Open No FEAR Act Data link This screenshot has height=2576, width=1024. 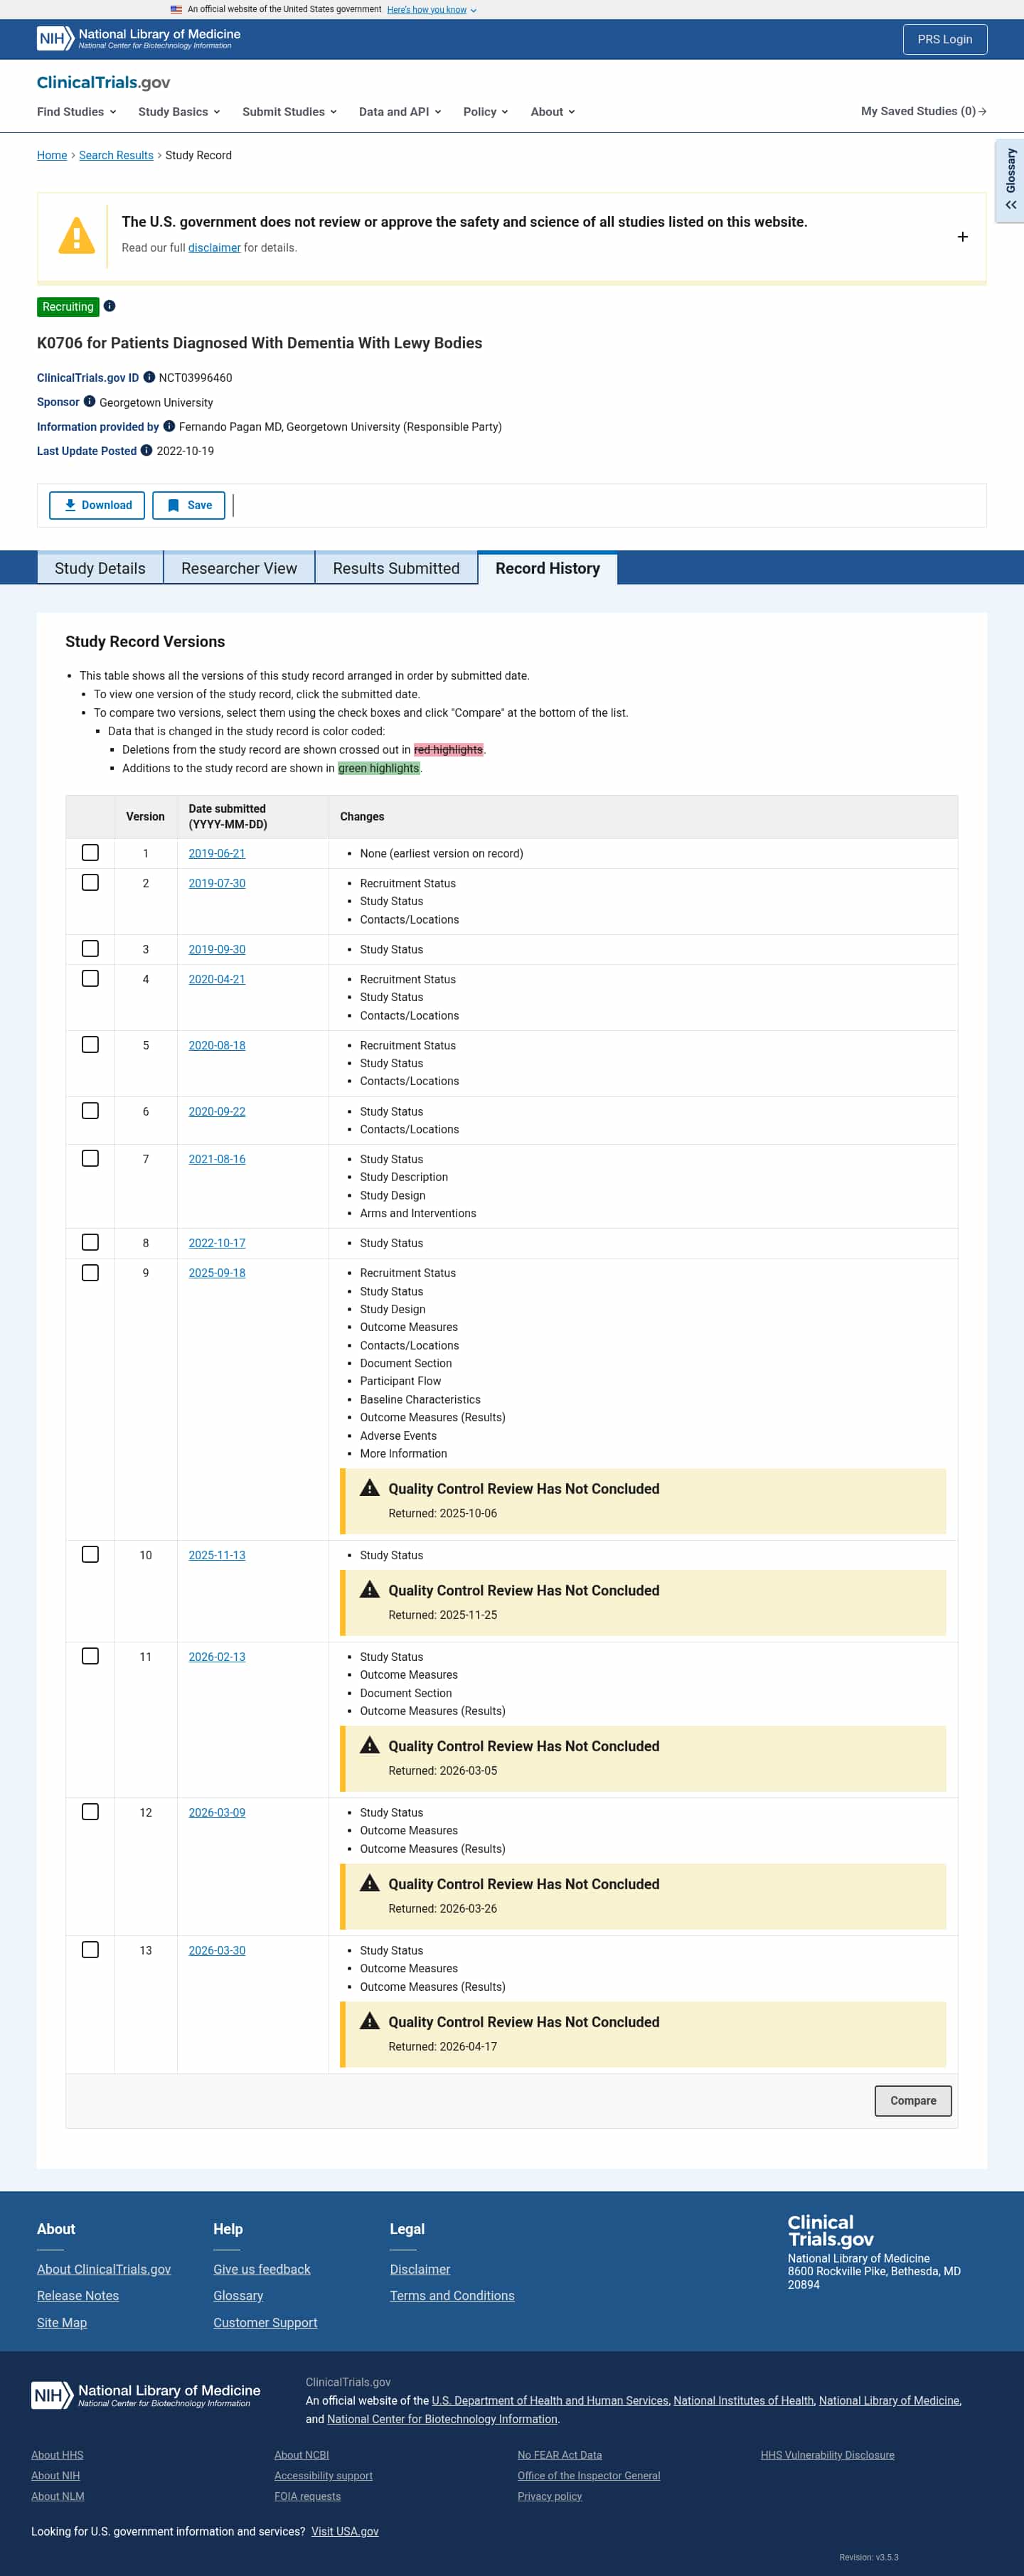[560, 2455]
